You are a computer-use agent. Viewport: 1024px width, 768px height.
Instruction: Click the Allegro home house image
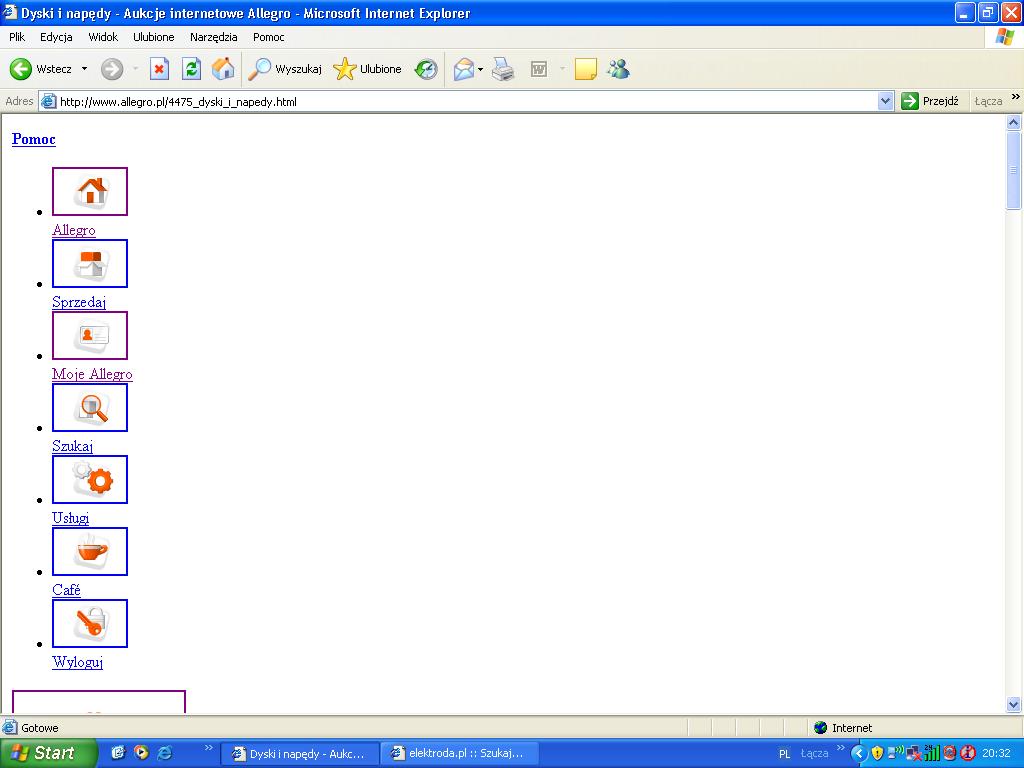pyautogui.click(x=90, y=191)
